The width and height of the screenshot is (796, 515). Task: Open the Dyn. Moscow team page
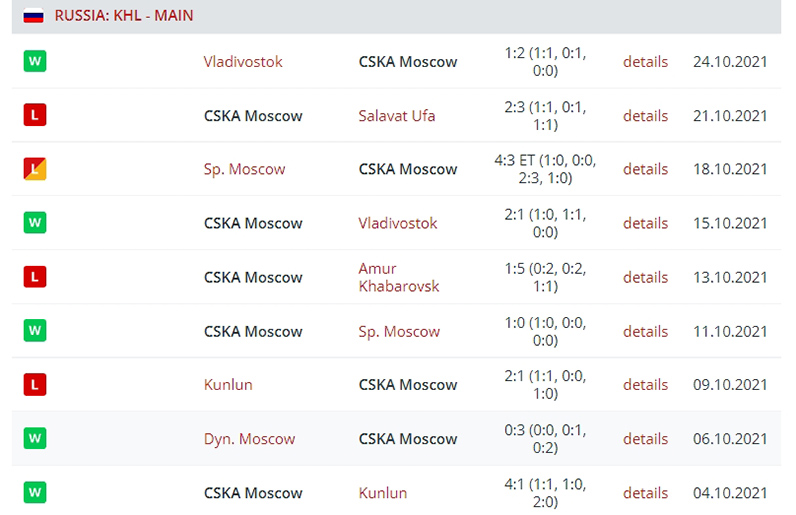tap(249, 439)
